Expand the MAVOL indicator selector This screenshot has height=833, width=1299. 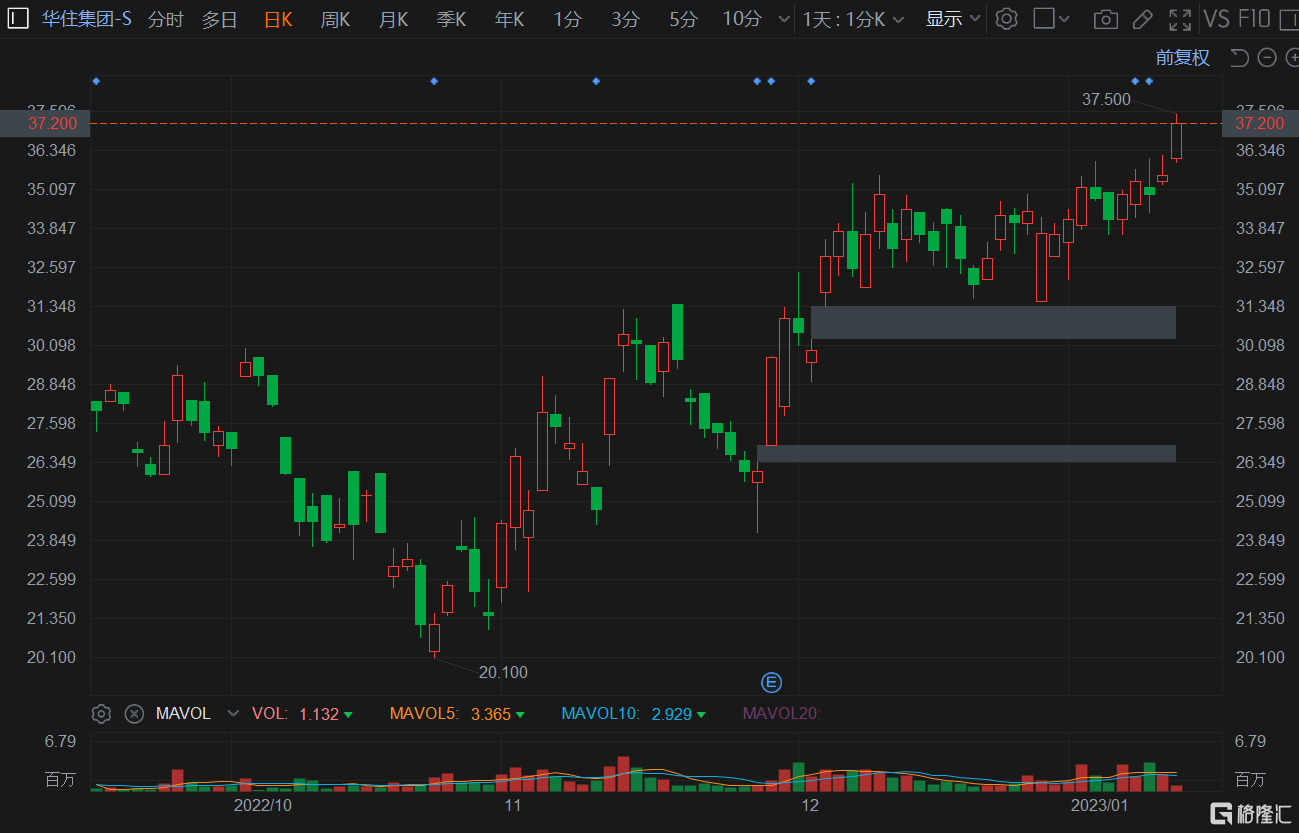(233, 713)
